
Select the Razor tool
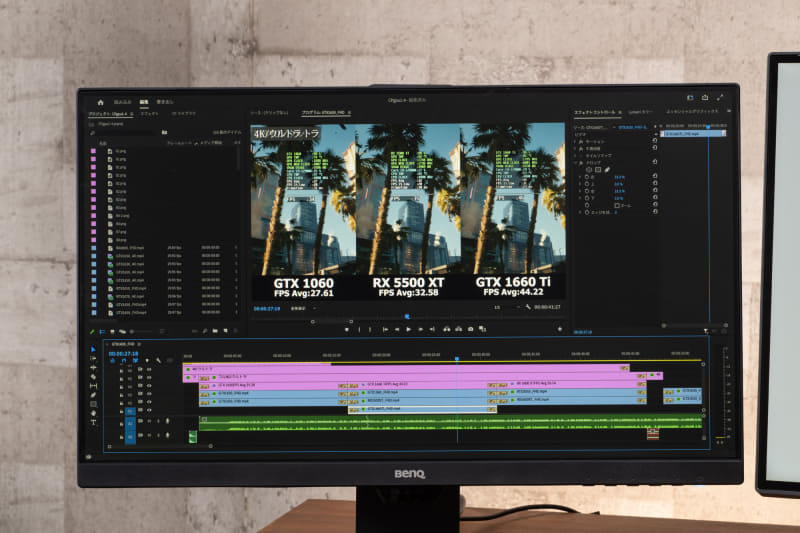click(x=93, y=377)
